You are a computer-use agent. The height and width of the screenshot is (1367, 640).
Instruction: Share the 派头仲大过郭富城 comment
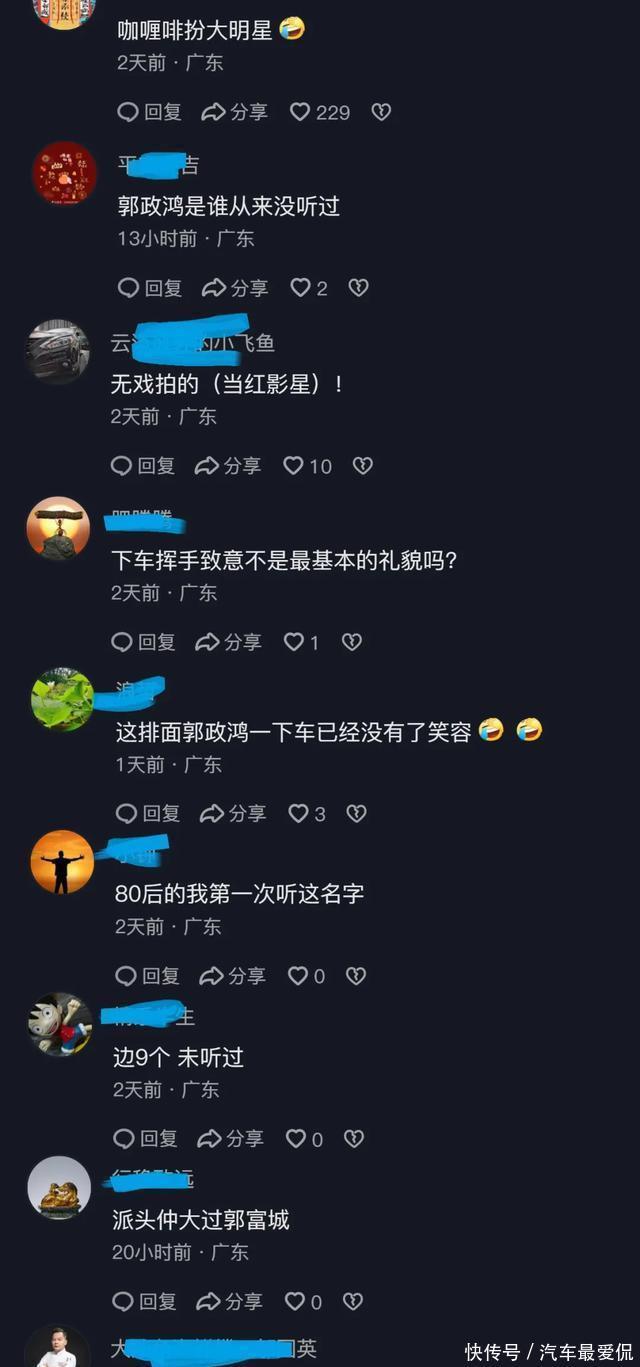click(230, 1302)
